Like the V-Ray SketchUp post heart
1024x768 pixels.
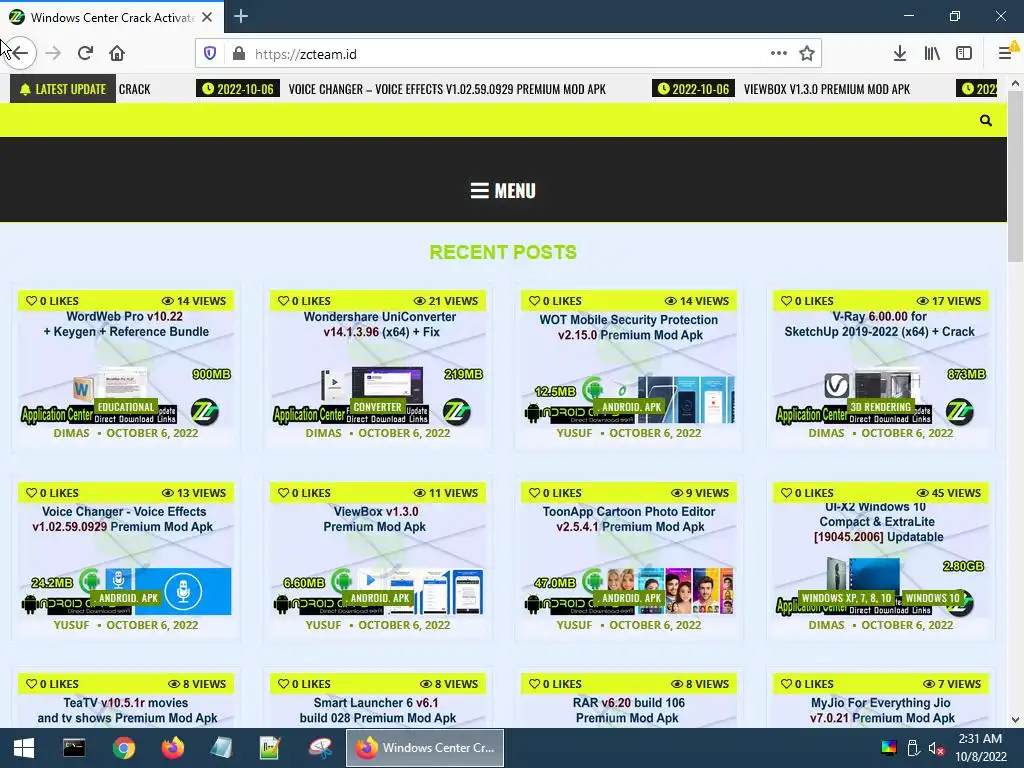[x=786, y=300]
